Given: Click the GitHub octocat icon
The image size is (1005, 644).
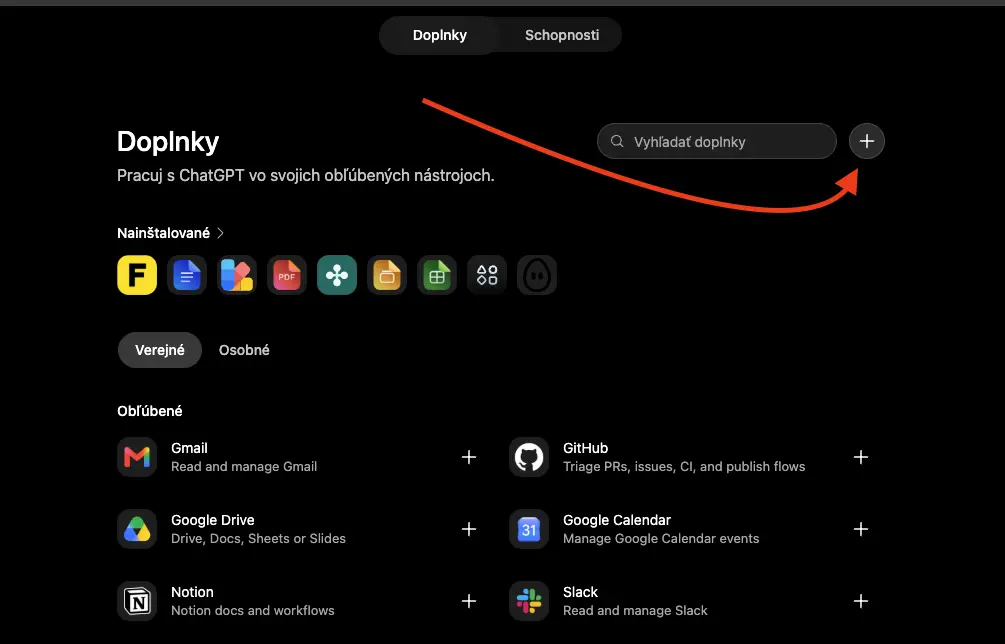Looking at the screenshot, I should (x=529, y=457).
